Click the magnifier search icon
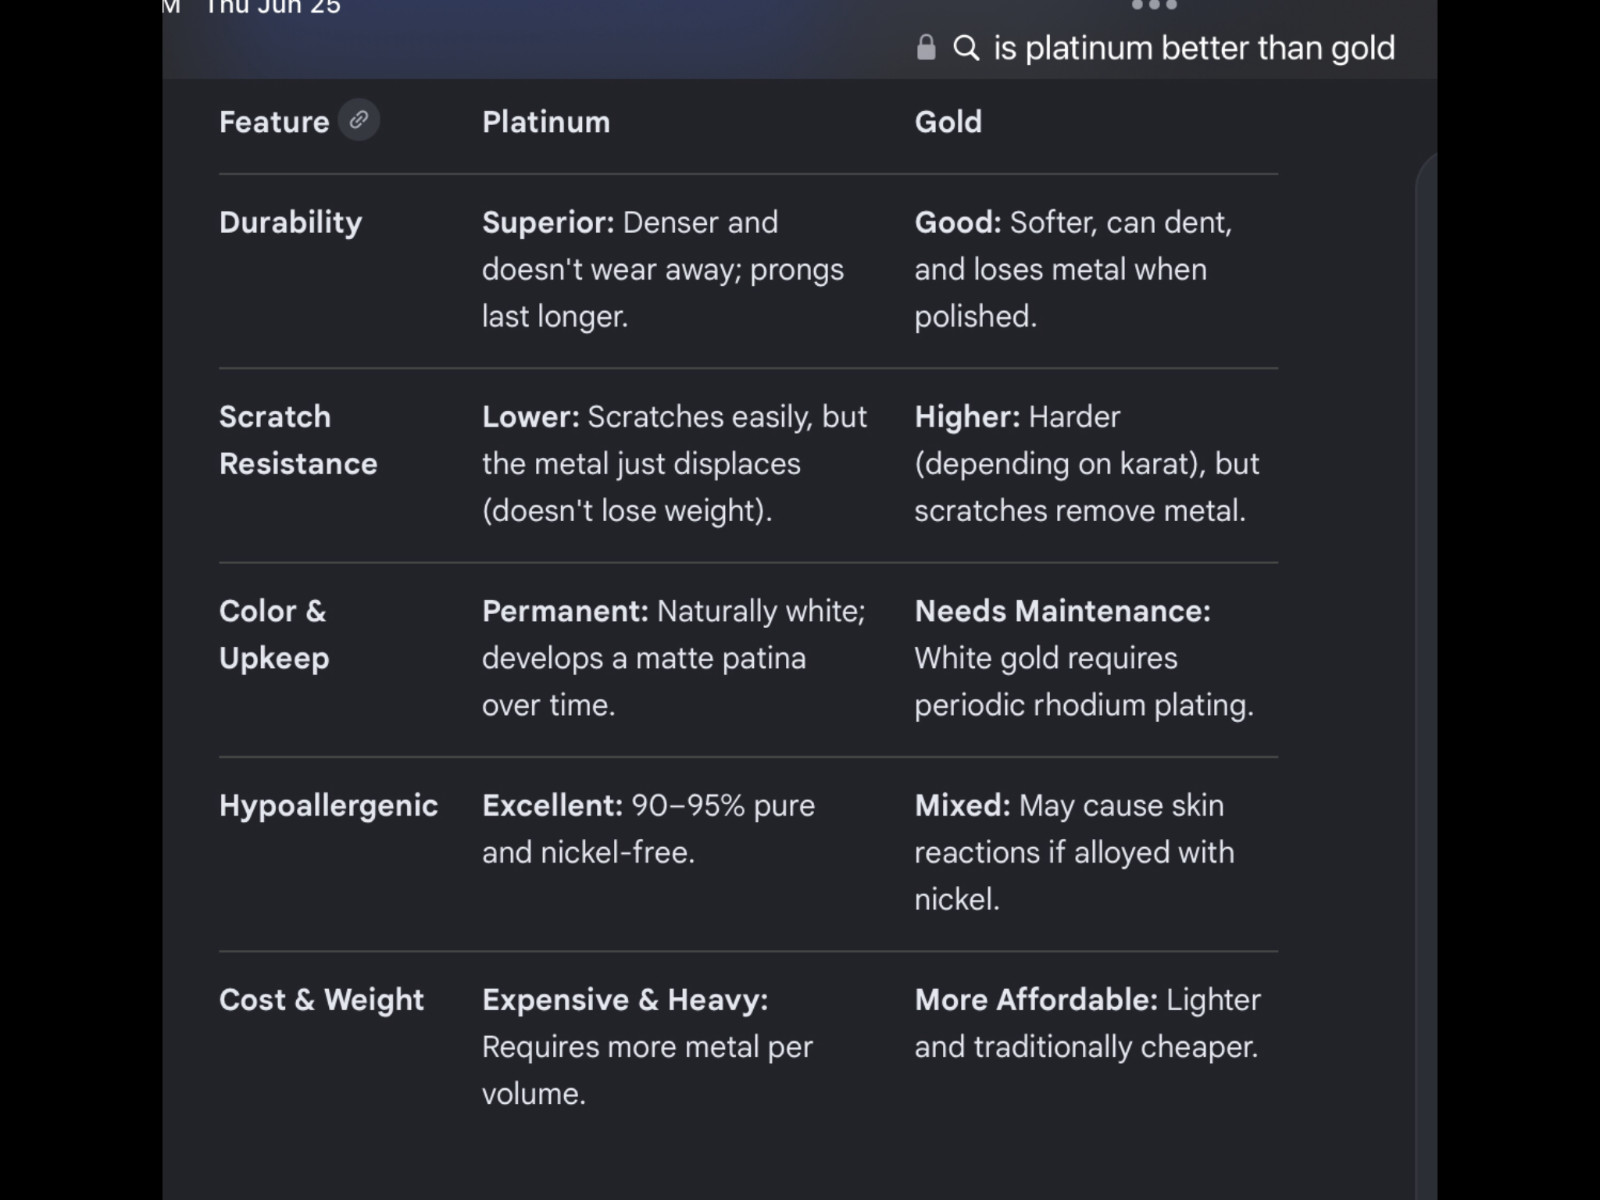 point(966,48)
